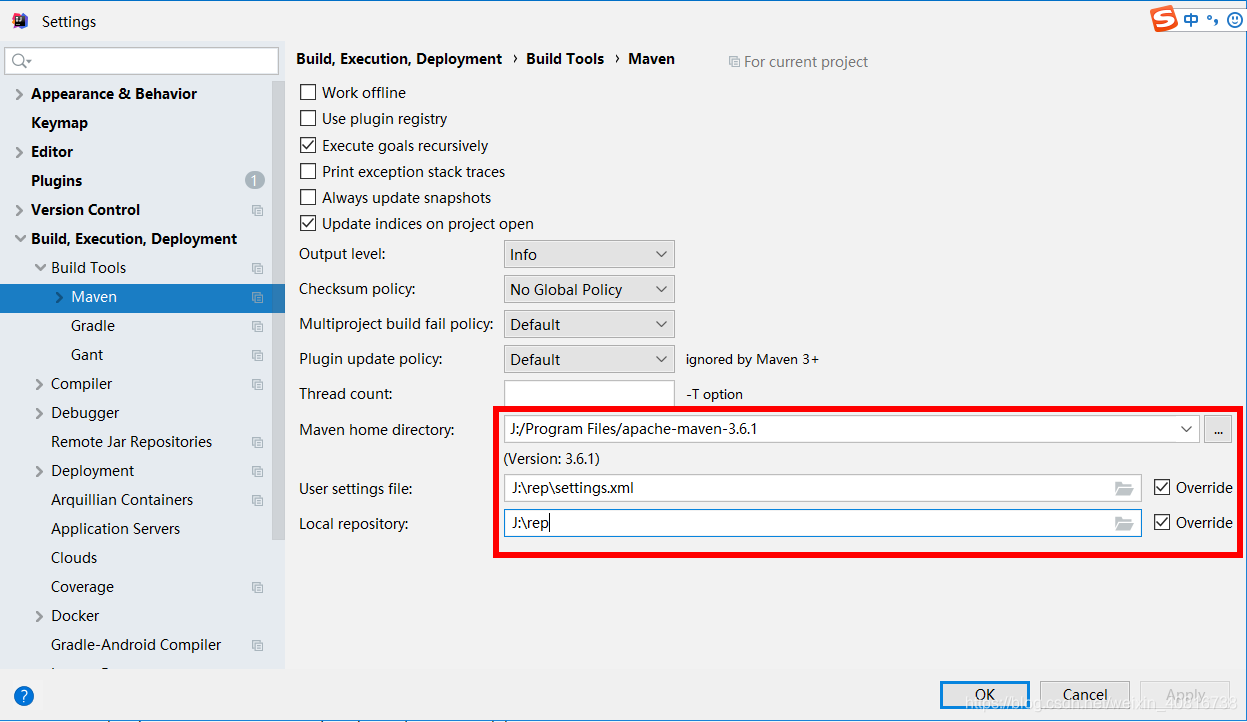Click the Thread count input field
Screen dimensions: 1247x722
click(589, 394)
